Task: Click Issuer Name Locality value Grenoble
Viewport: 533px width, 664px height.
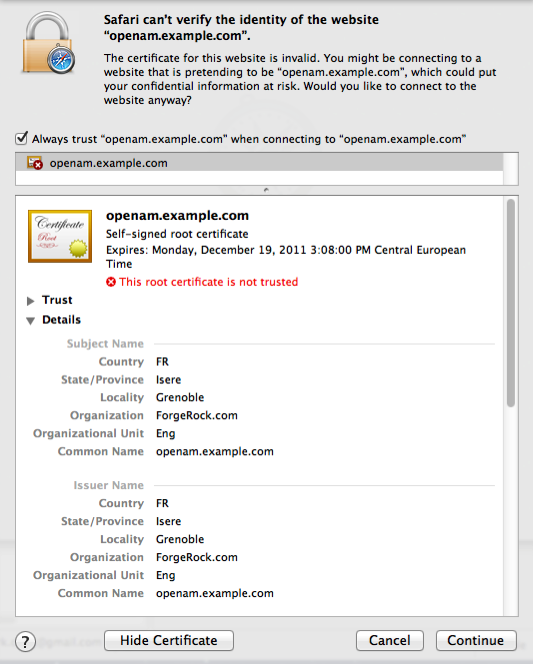Action: coord(180,539)
